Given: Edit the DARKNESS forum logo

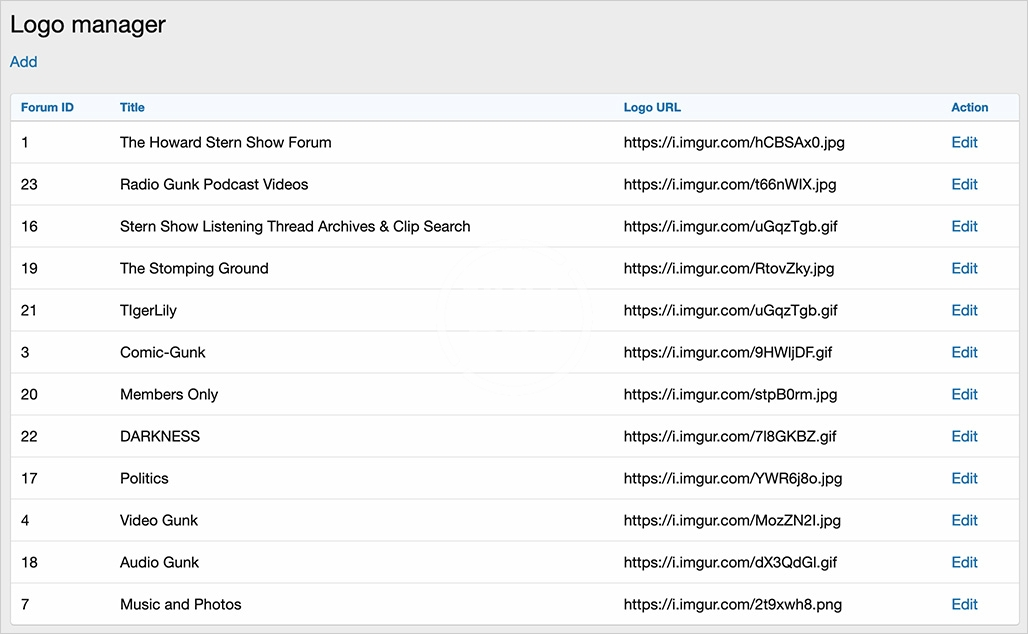Looking at the screenshot, I should [x=964, y=436].
